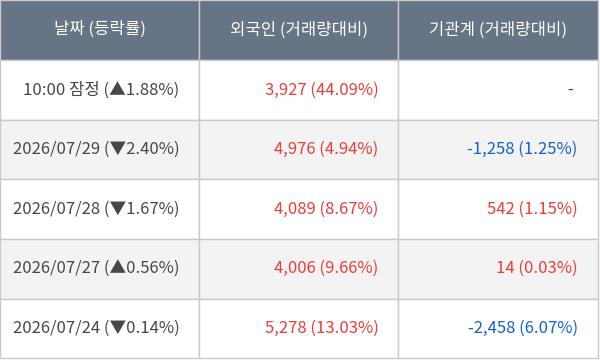
Task: Select the 2026/07/24 date cell
Action: pyautogui.click(x=56, y=327)
